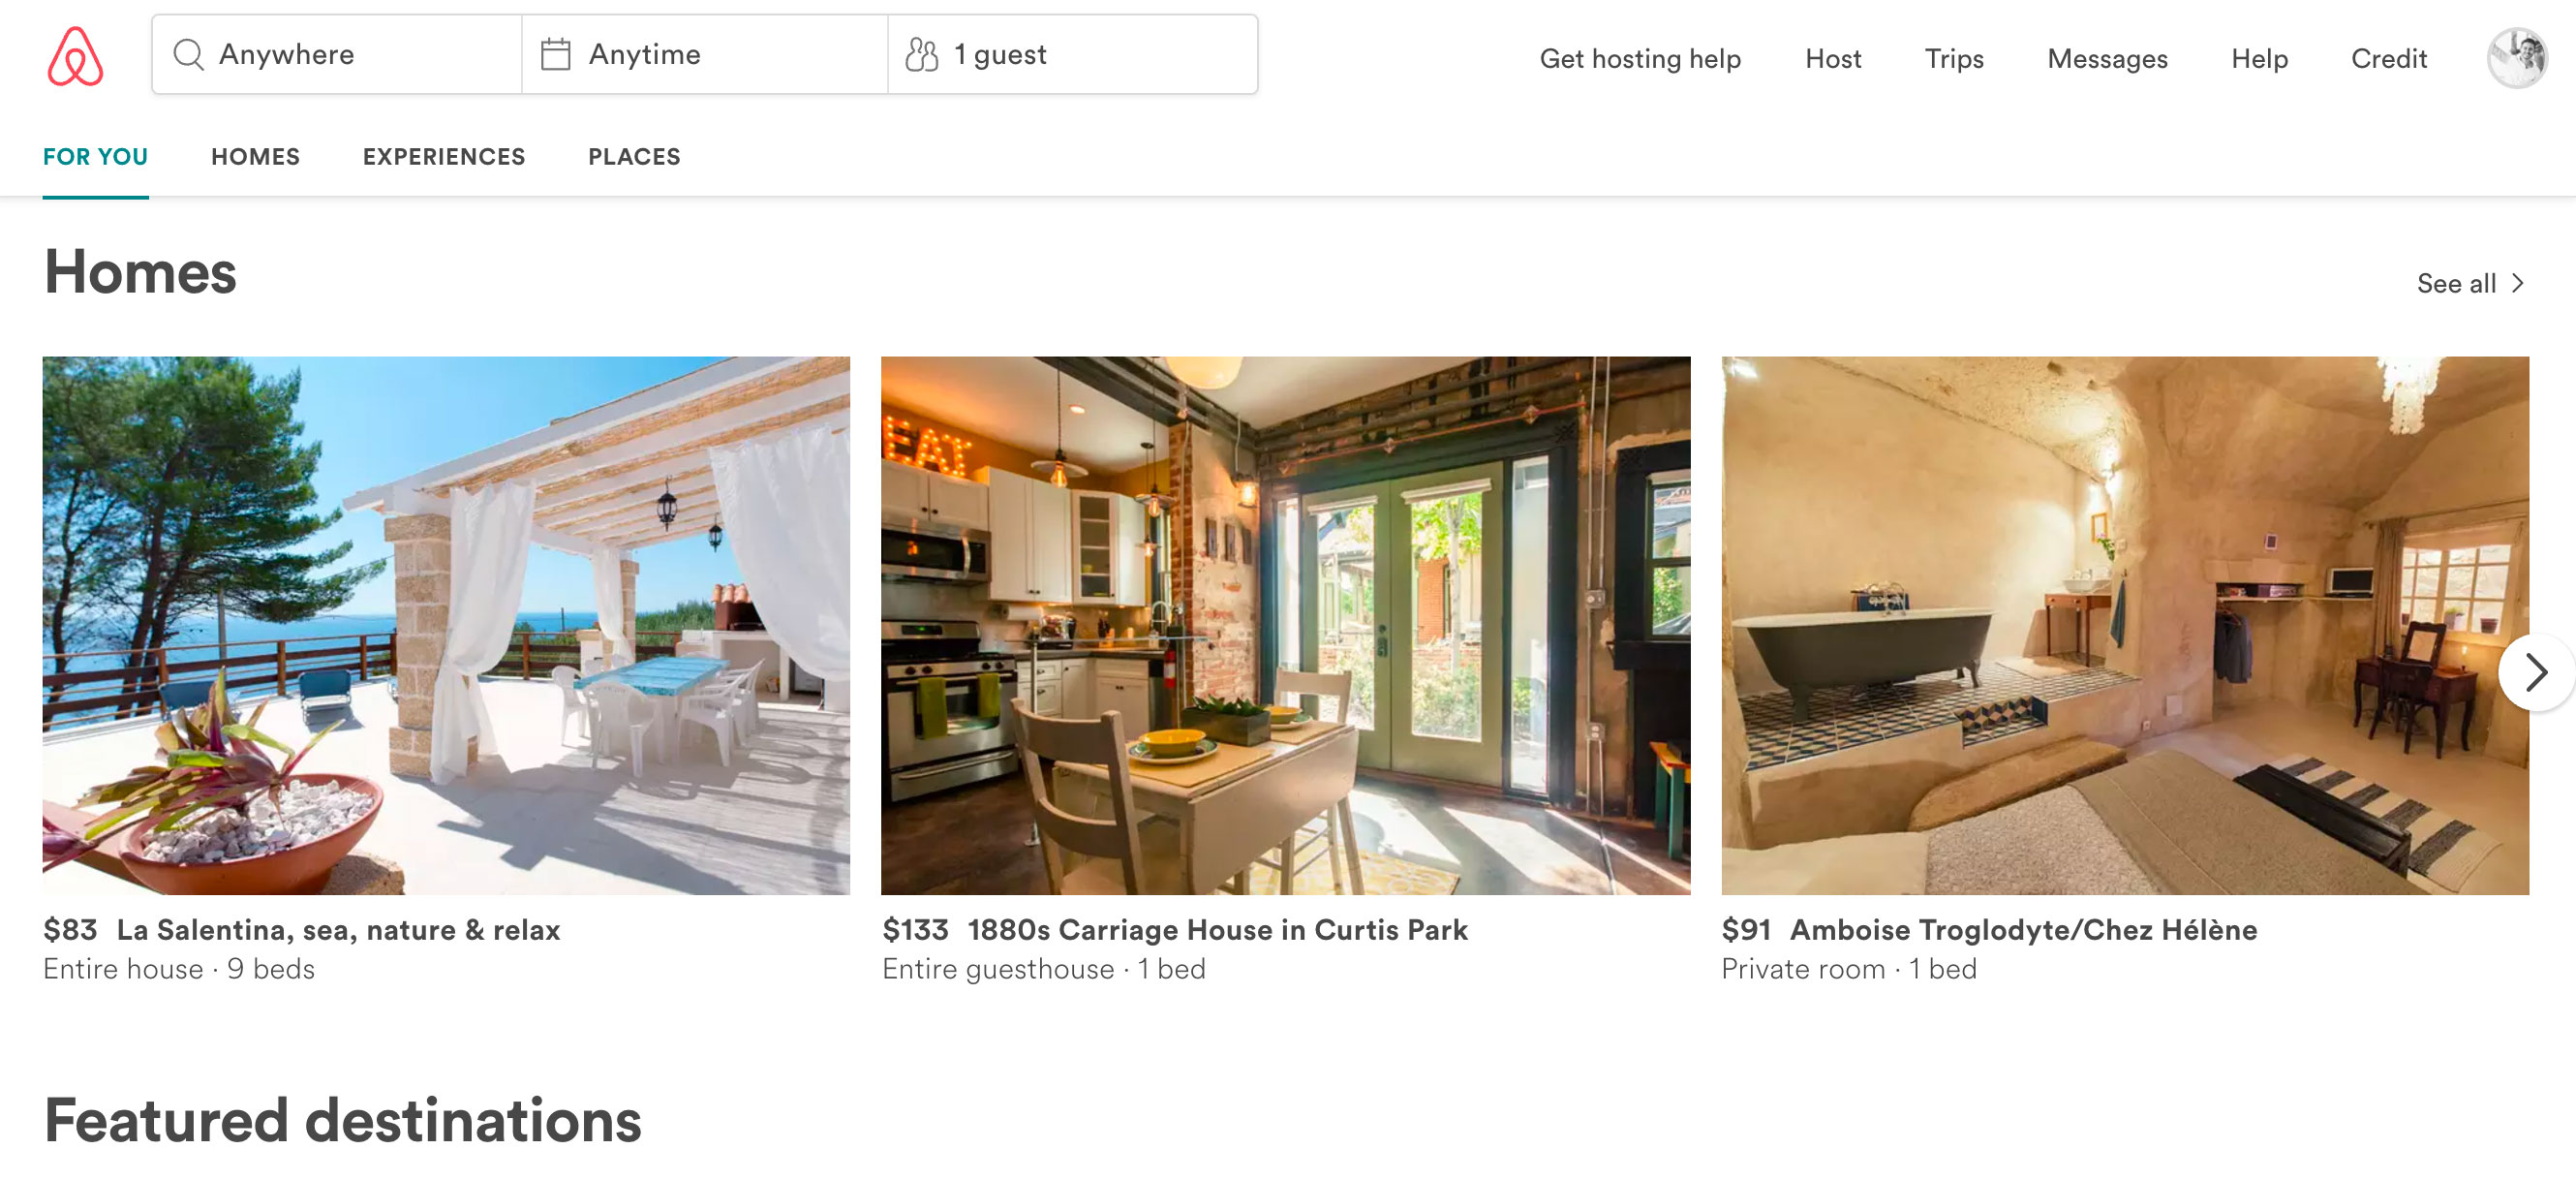This screenshot has width=2576, height=1180.
Task: Open Get hosting help link
Action: 1640,59
